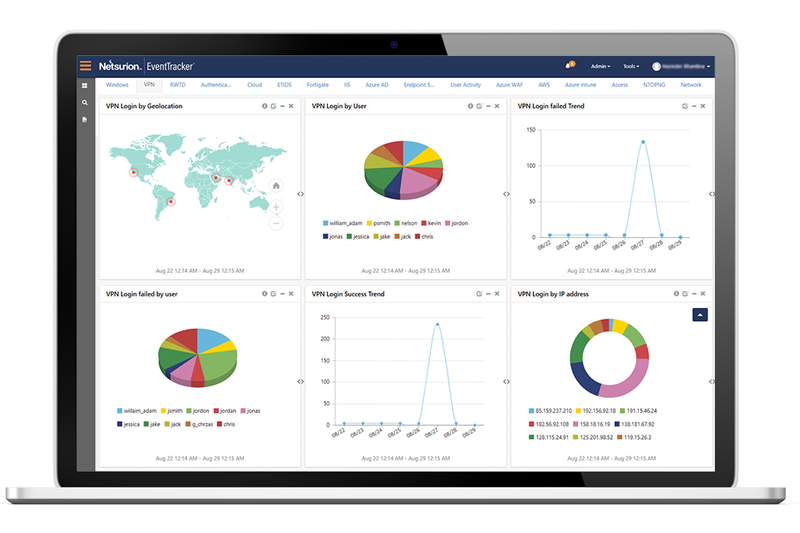Screen dimensions: 800x533
Task: Show info for VPN Login by Geolocation widget
Action: click(x=264, y=106)
